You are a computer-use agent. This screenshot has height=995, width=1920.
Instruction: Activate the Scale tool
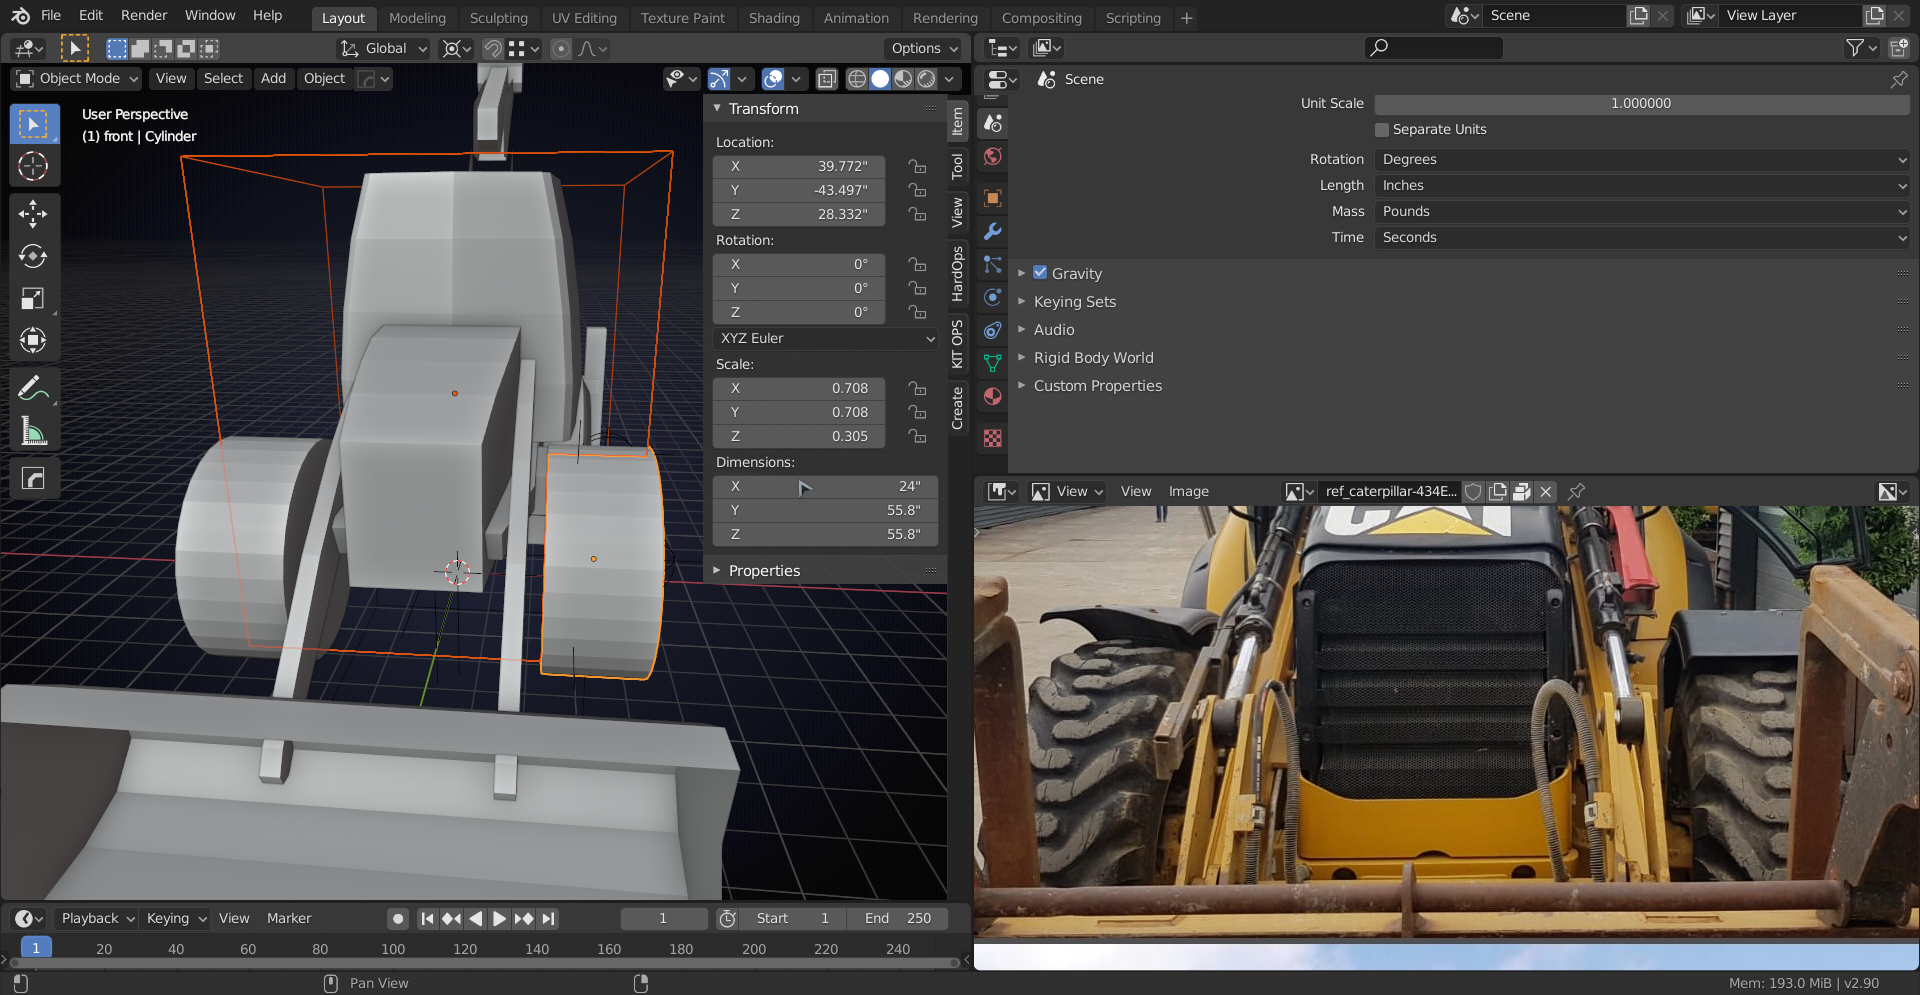point(33,298)
